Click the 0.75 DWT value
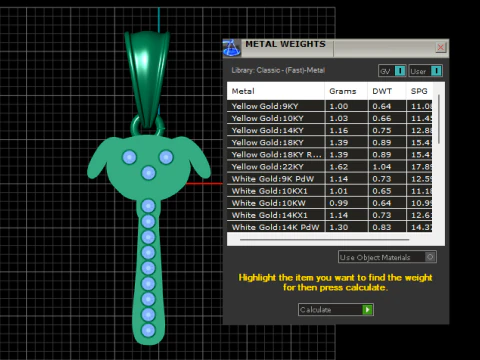The width and height of the screenshot is (480, 360). coord(382,130)
